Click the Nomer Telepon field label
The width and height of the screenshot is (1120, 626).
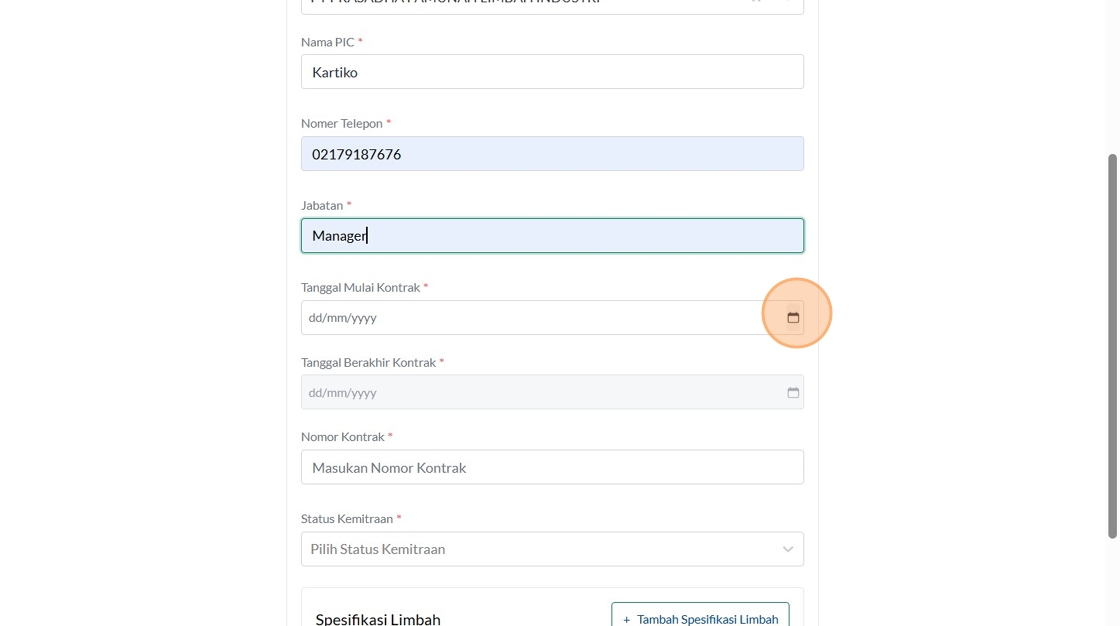[342, 123]
